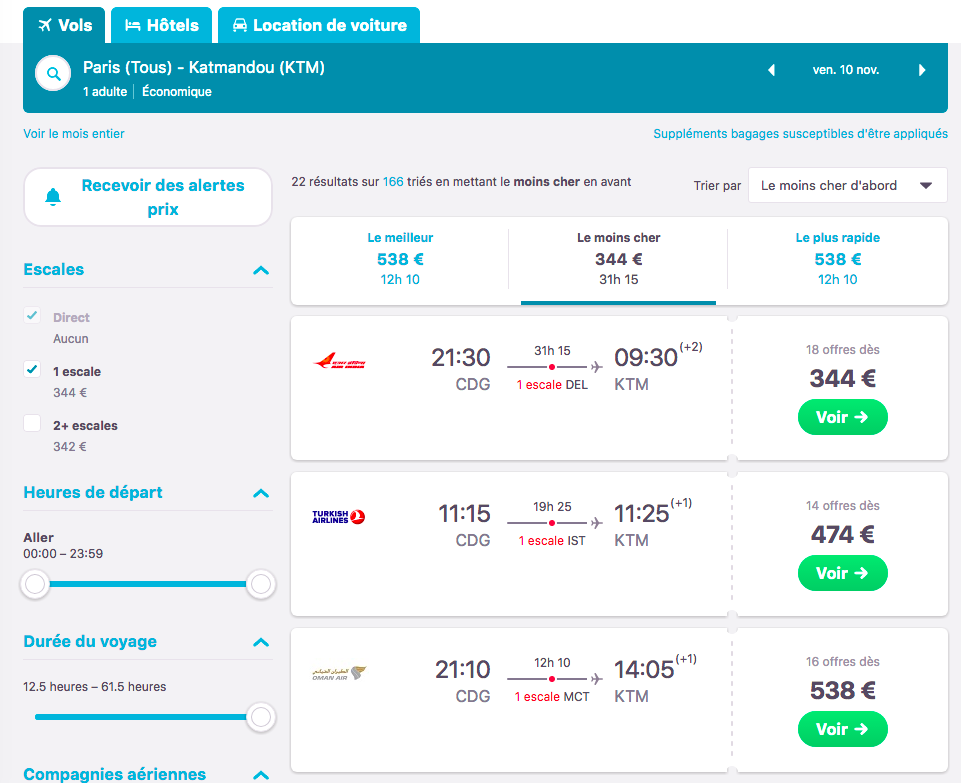This screenshot has width=961, height=783.
Task: Open Voir le mois entier link
Action: pos(74,134)
